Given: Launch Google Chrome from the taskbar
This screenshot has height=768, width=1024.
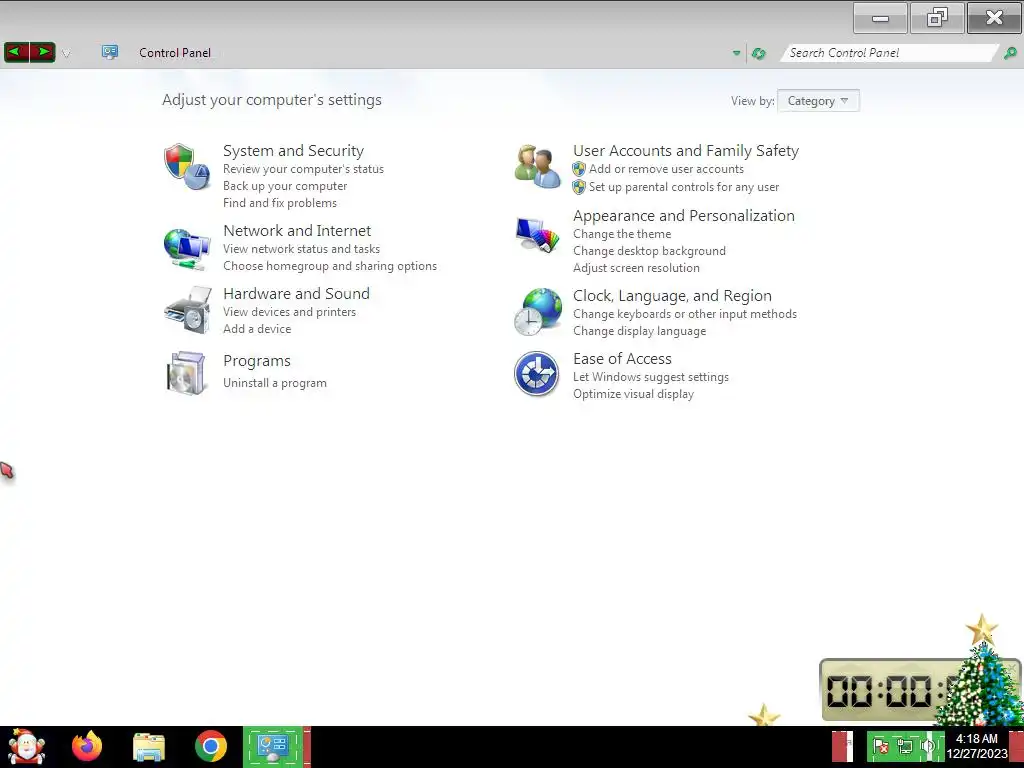Looking at the screenshot, I should tap(210, 746).
